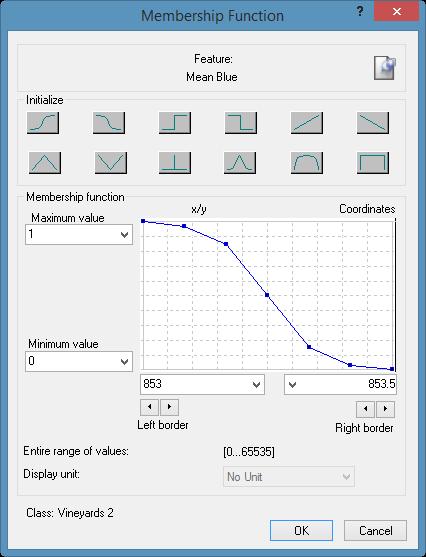The width and height of the screenshot is (426, 557).
Task: Click the 'Coordinates' label above graph
Action: pyautogui.click(x=367, y=209)
